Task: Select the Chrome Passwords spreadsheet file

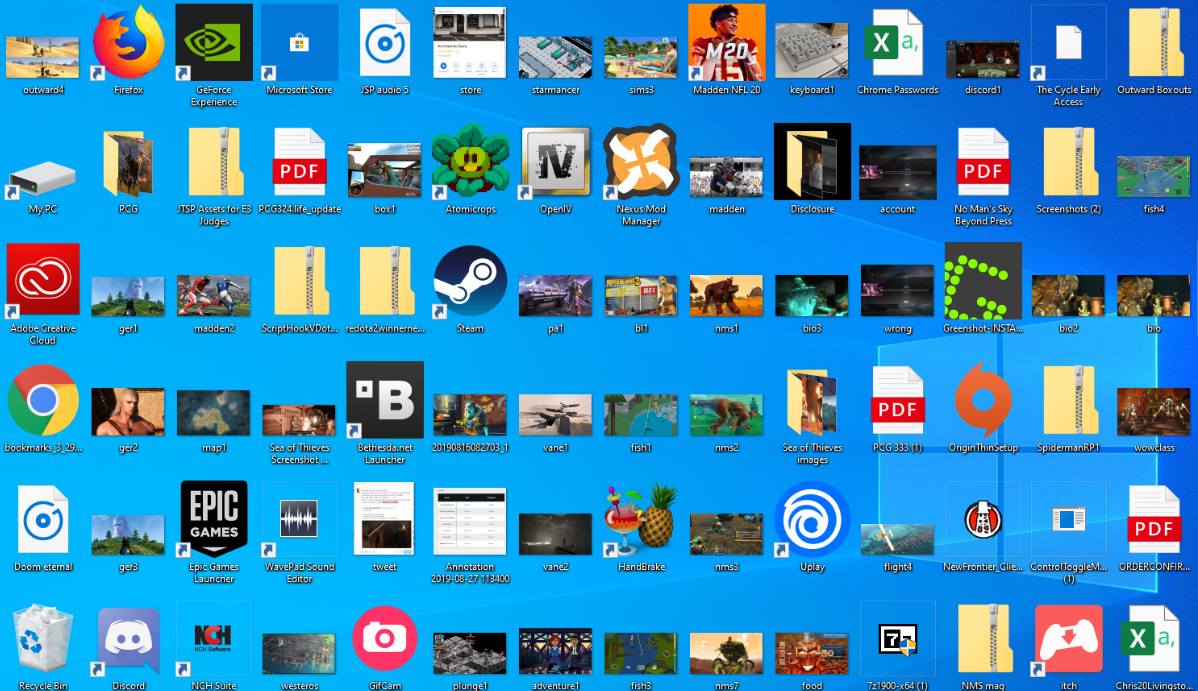Action: [897, 43]
